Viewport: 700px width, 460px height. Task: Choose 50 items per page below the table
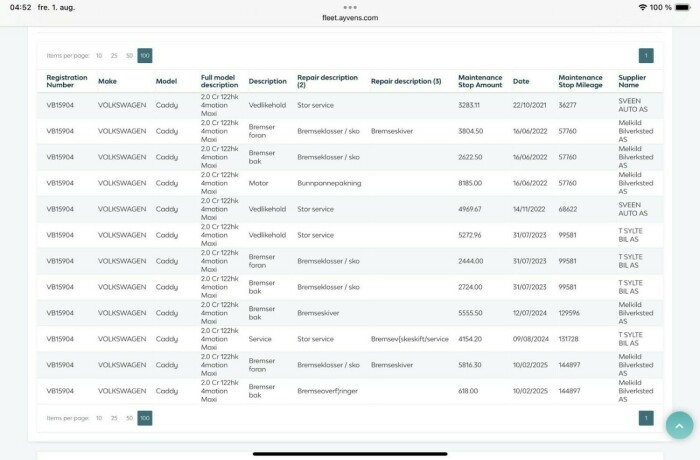click(129, 418)
